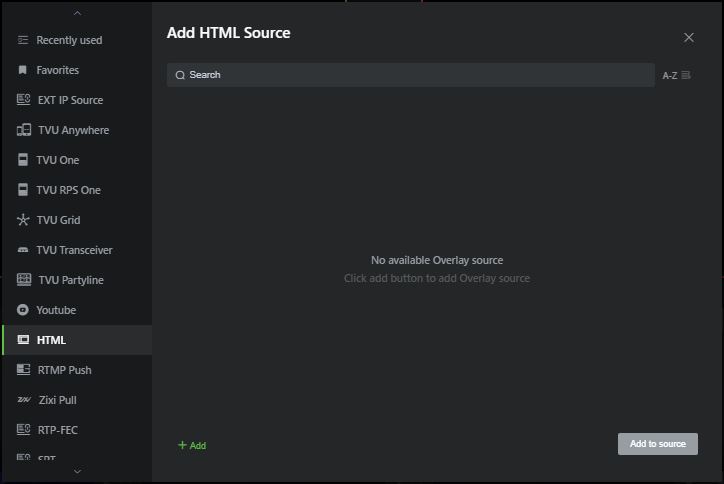The height and width of the screenshot is (484, 724).
Task: Focus the Search input field
Action: (x=410, y=75)
